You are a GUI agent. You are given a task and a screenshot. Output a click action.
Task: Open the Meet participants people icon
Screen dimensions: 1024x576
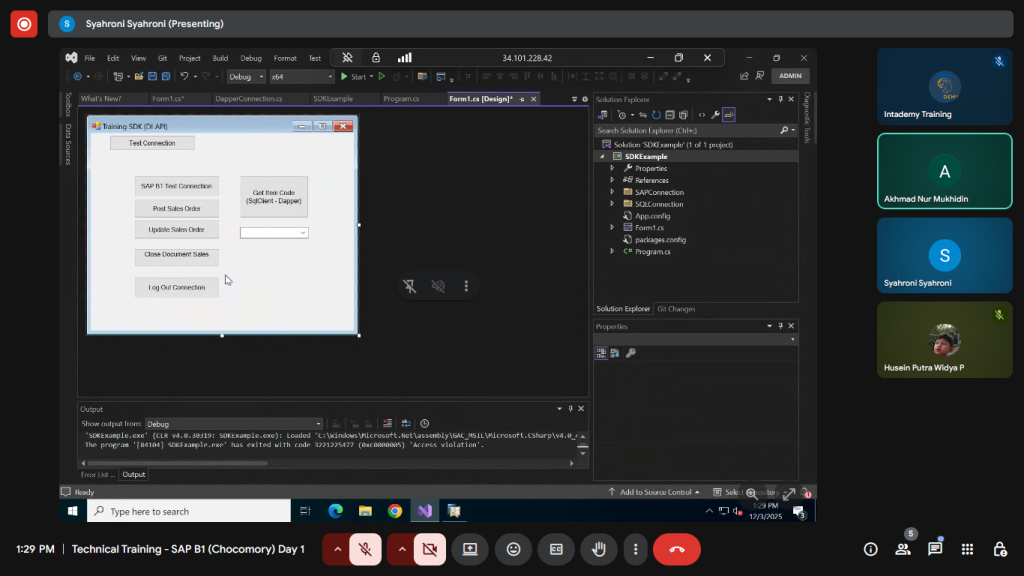903,549
